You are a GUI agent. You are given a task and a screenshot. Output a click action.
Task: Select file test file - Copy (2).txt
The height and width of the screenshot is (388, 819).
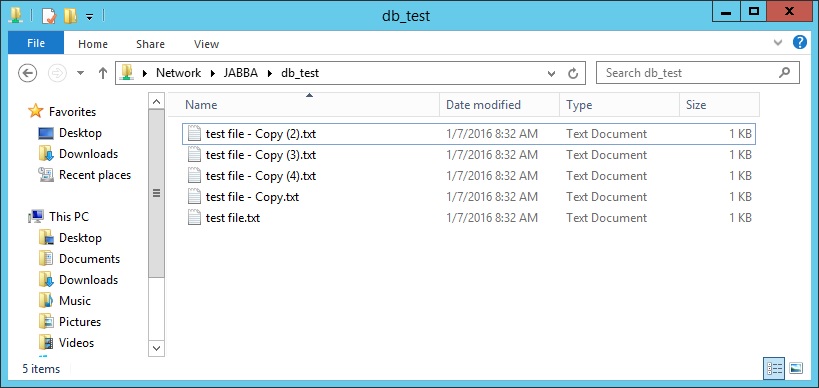[469, 134]
